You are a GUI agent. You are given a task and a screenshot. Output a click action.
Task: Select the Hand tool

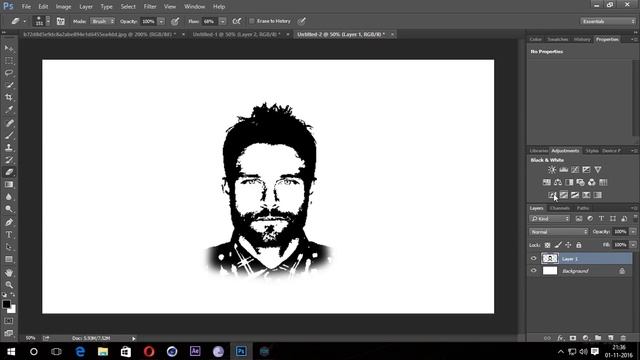click(9, 272)
